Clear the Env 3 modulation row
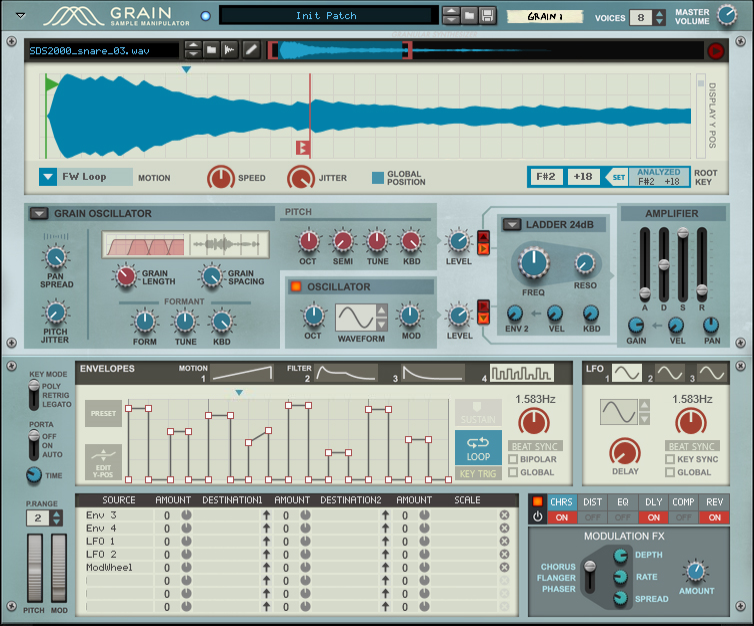Image resolution: width=754 pixels, height=626 pixels. 504,515
